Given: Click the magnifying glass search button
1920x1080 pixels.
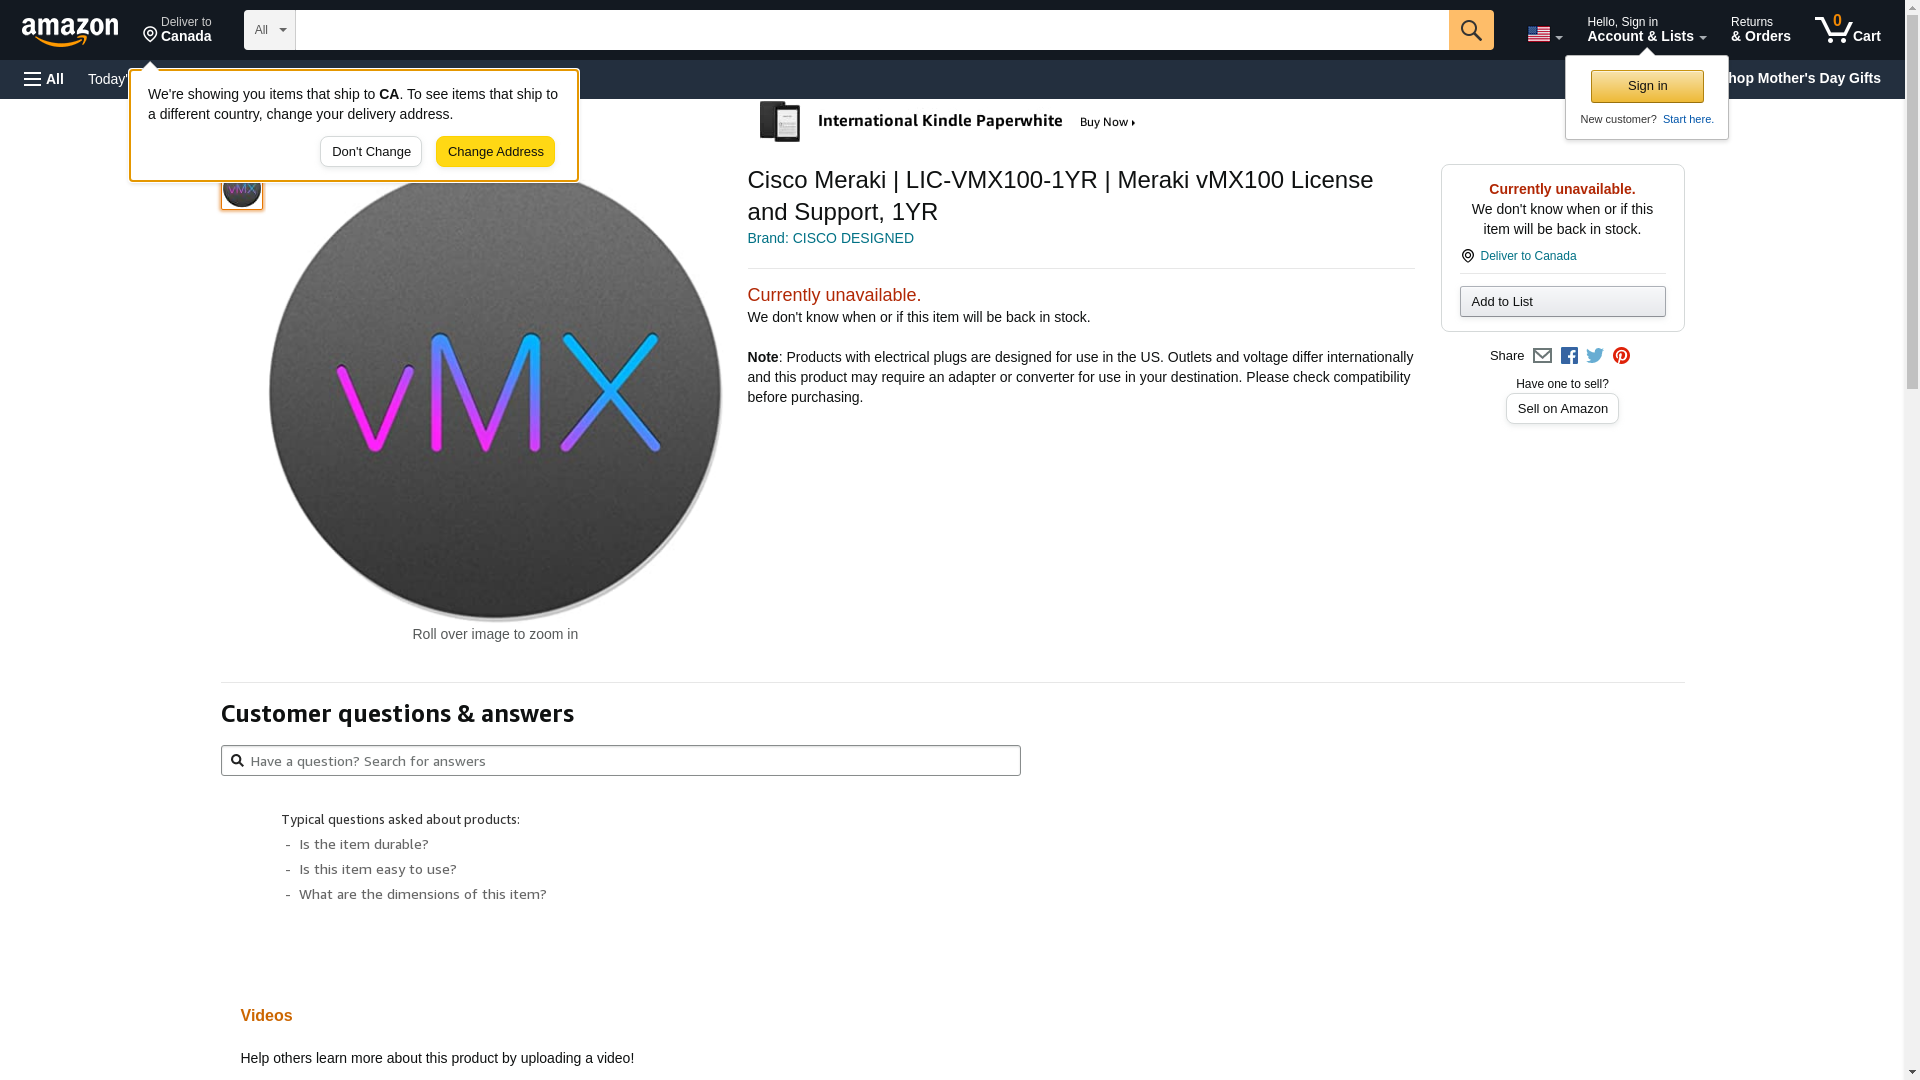Looking at the screenshot, I should tap(1470, 30).
